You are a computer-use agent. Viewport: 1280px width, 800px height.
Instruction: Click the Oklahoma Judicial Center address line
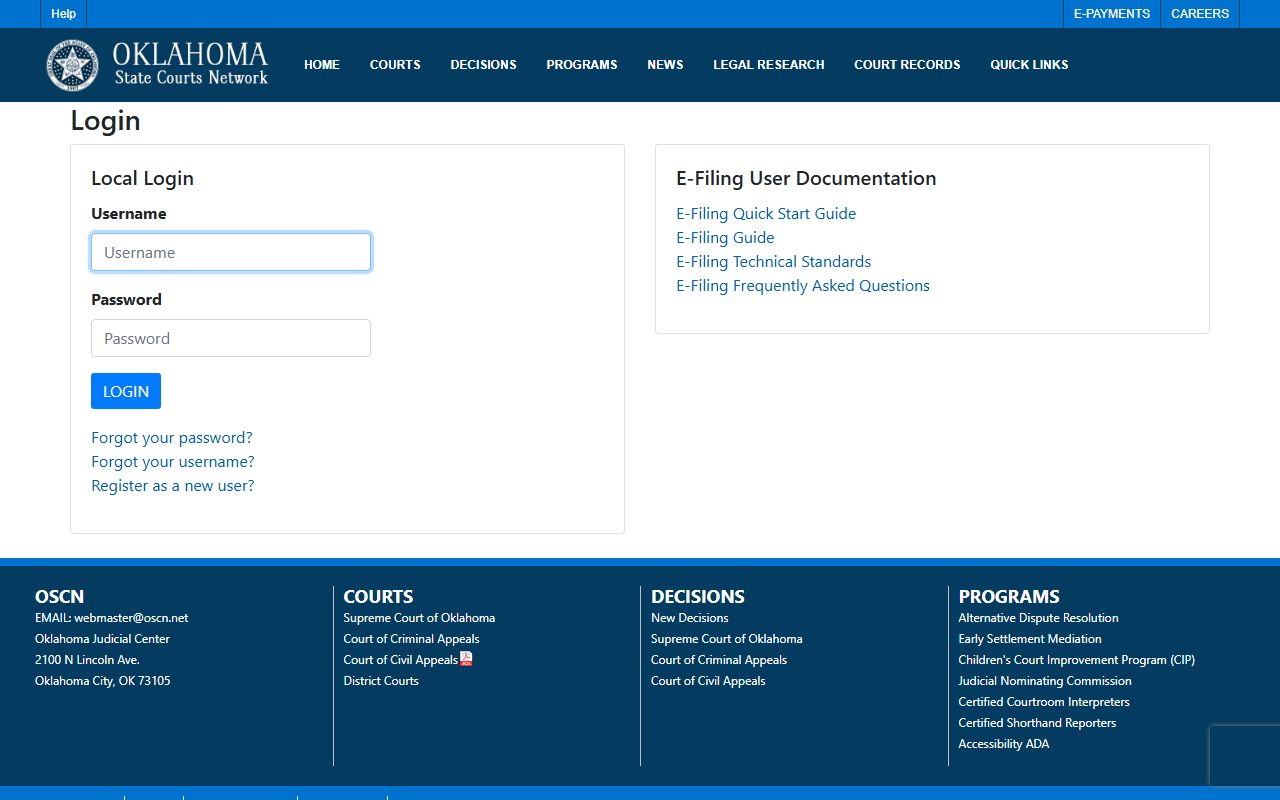102,639
